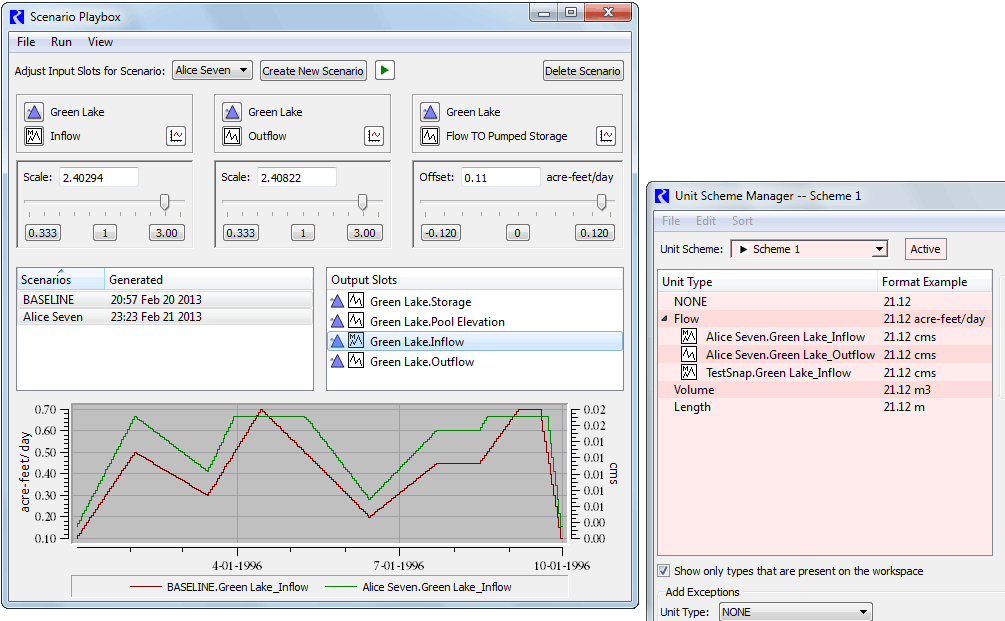
Task: Open the Run menu in Scenario Playbox
Action: tap(62, 42)
